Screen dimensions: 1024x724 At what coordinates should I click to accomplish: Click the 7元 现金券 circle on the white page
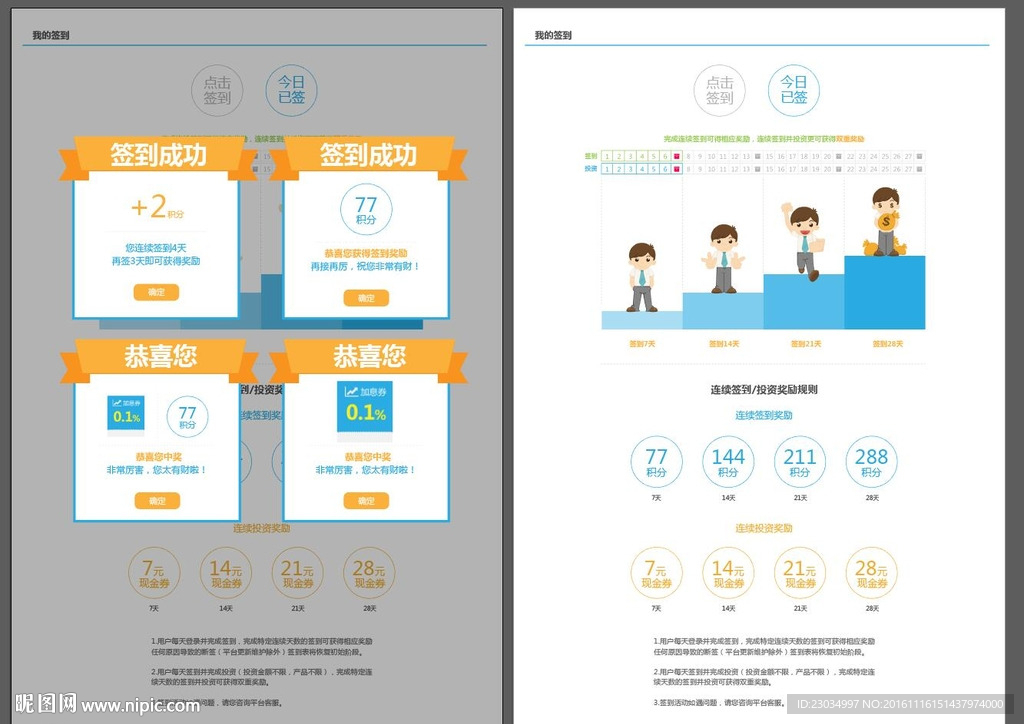coord(656,573)
